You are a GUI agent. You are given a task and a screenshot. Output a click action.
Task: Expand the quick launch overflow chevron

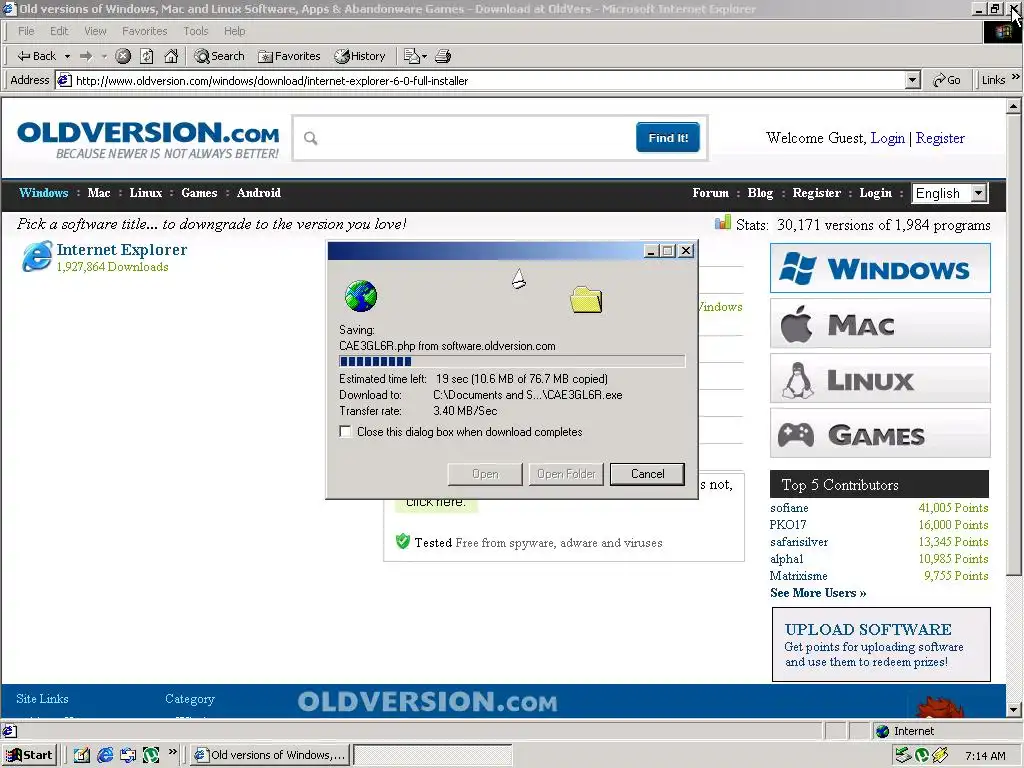point(172,752)
